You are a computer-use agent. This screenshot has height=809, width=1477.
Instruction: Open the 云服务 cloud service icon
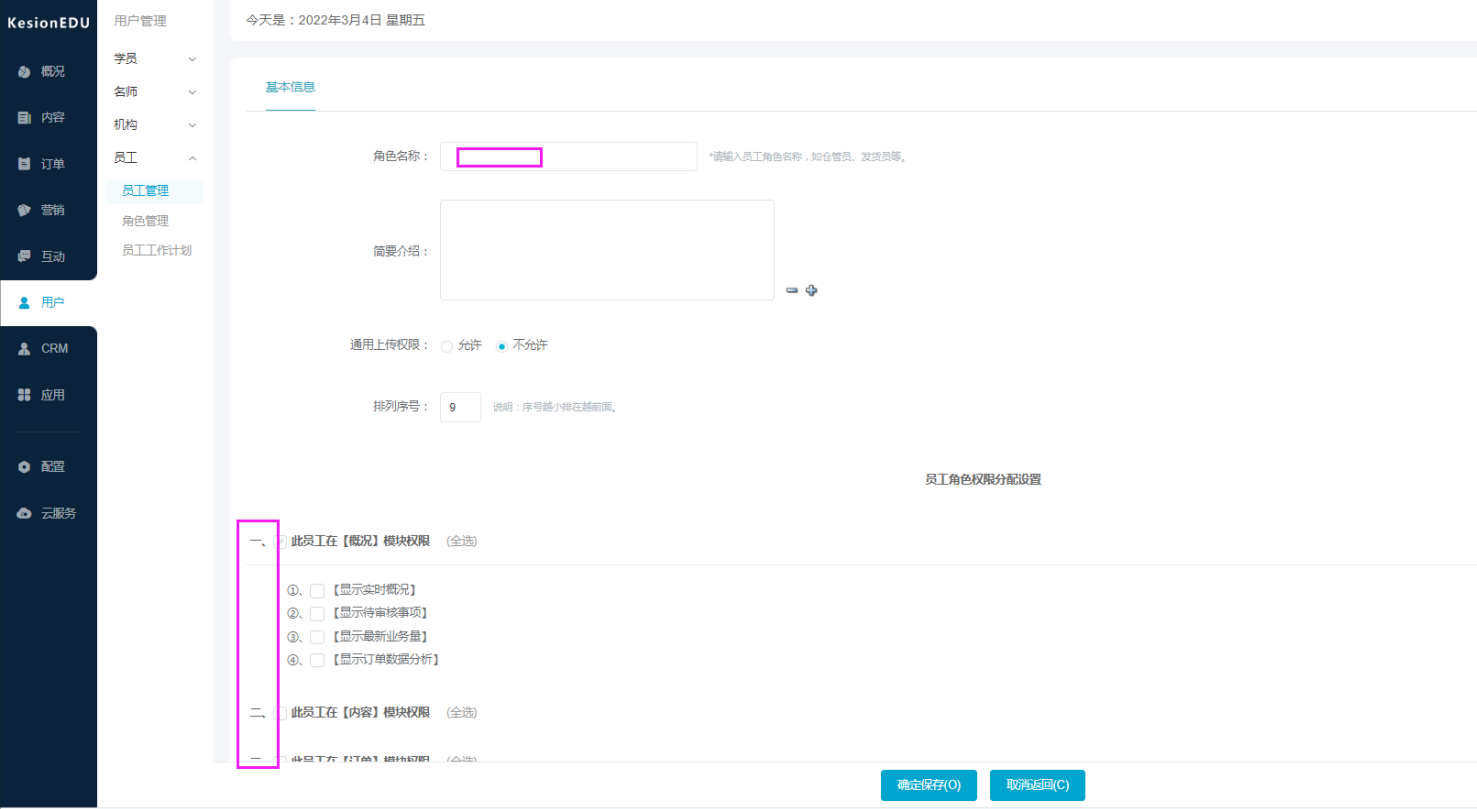pyautogui.click(x=24, y=513)
